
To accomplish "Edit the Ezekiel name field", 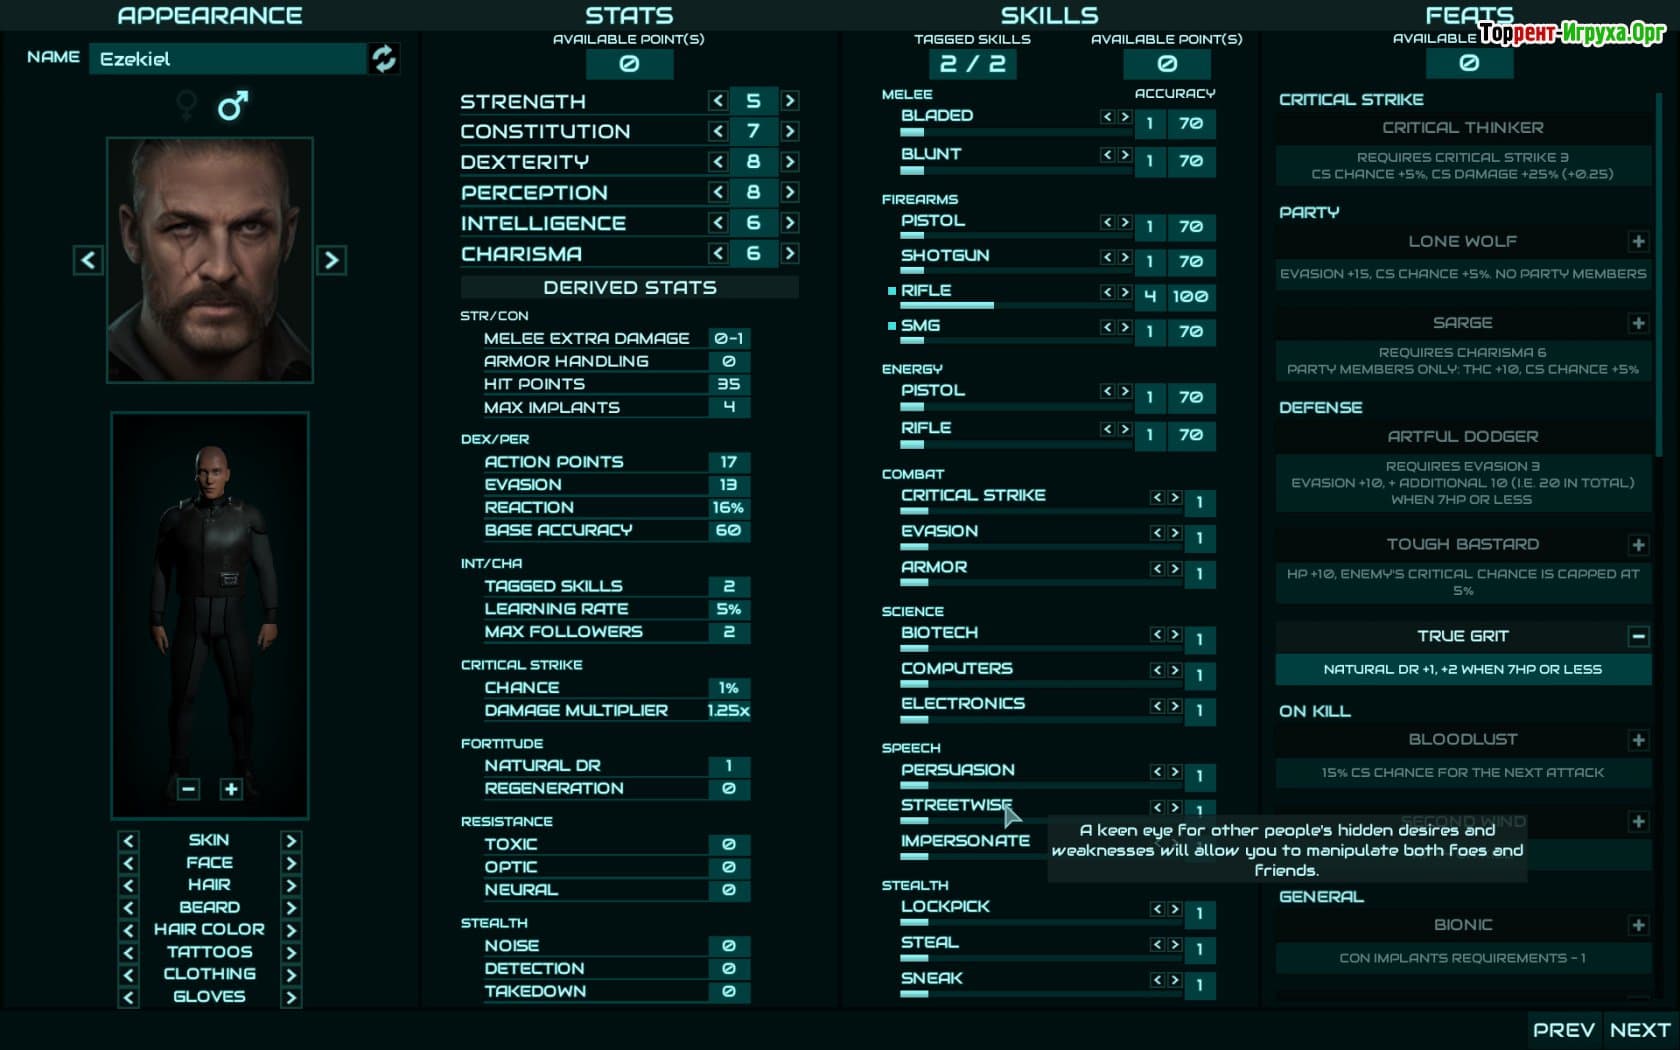I will point(228,59).
